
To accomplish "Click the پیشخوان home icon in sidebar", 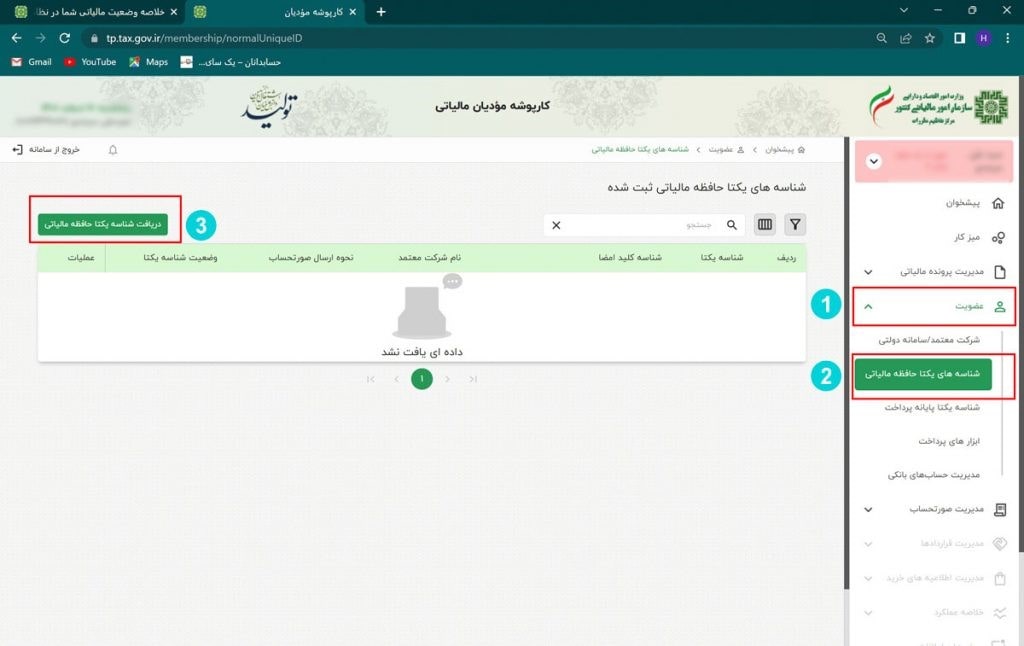I will pyautogui.click(x=997, y=203).
